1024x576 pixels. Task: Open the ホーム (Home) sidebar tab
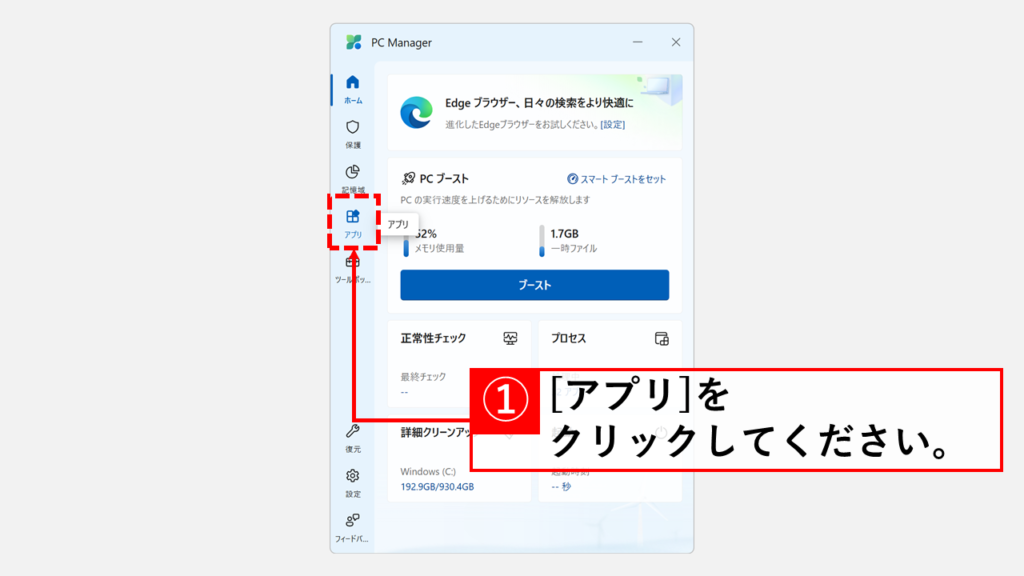click(x=353, y=89)
